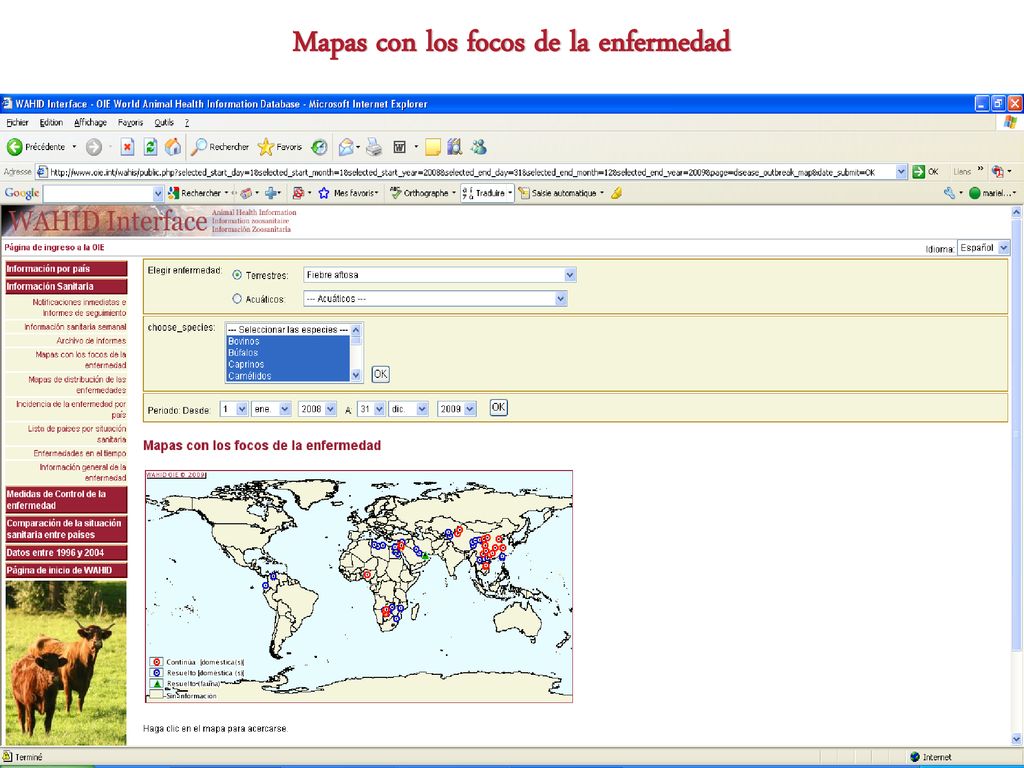Edit the page with the Word icon
Viewport: 1024px width, 768px height.
[399, 148]
